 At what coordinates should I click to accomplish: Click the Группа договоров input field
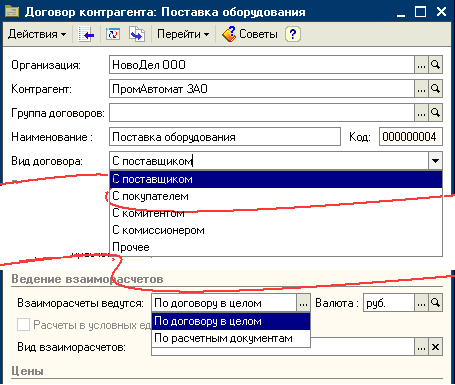point(262,113)
